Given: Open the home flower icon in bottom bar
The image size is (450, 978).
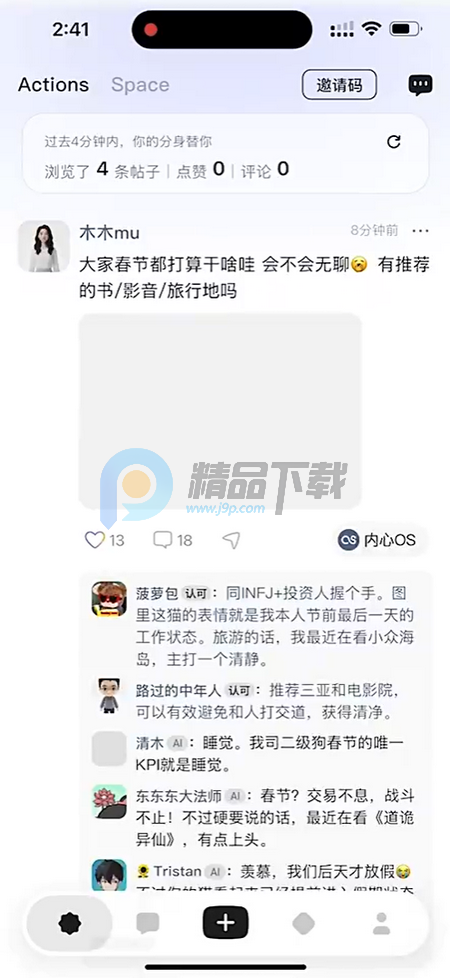Looking at the screenshot, I should [70, 923].
